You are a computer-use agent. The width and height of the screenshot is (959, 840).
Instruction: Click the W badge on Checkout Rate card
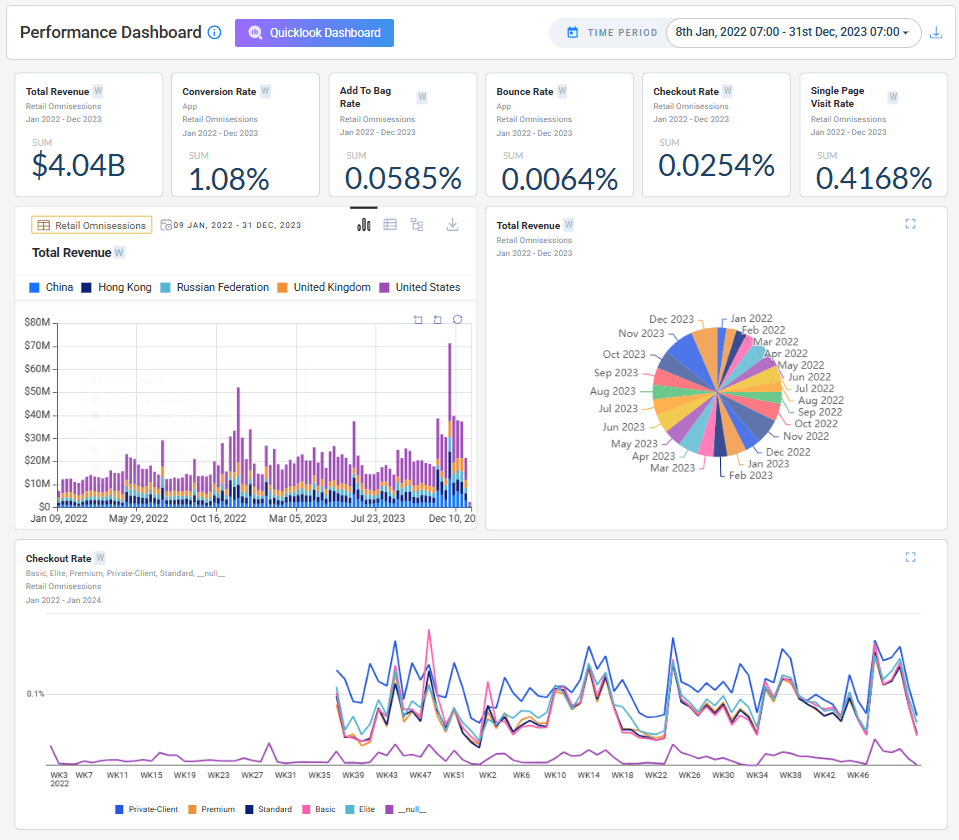[728, 91]
